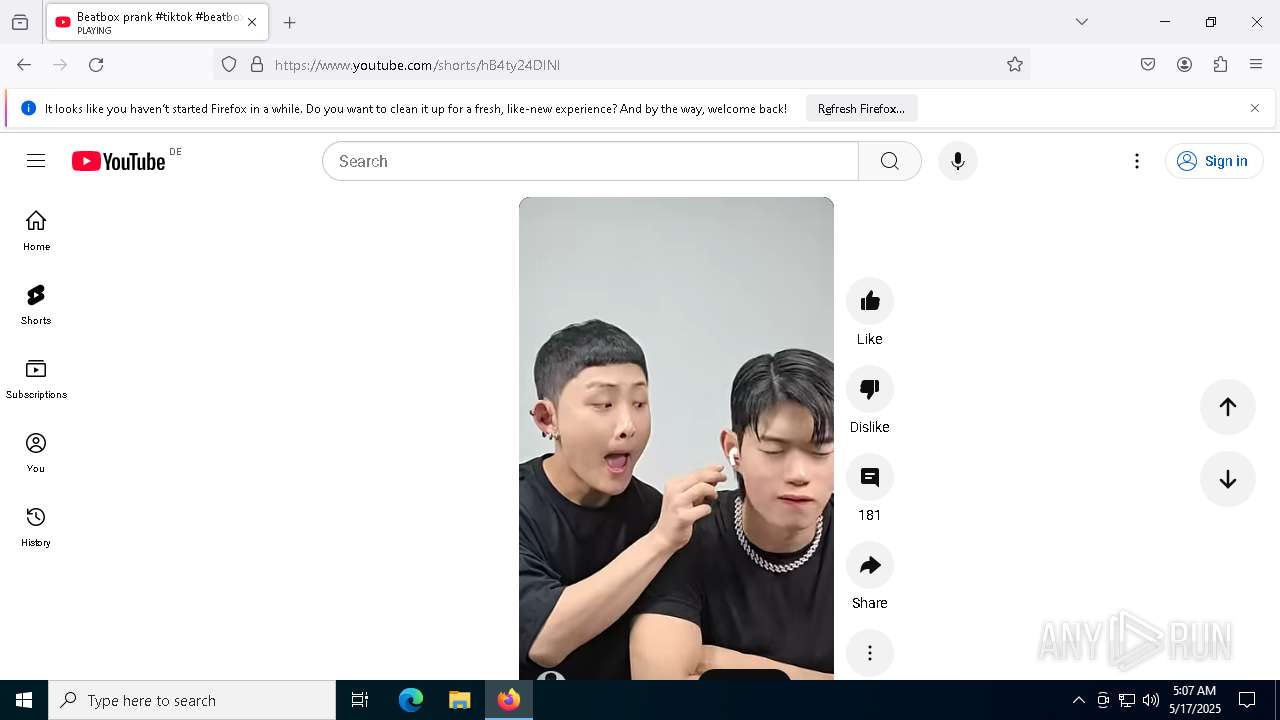Show hidden system tray icons
This screenshot has height=720, width=1280.
point(1078,700)
